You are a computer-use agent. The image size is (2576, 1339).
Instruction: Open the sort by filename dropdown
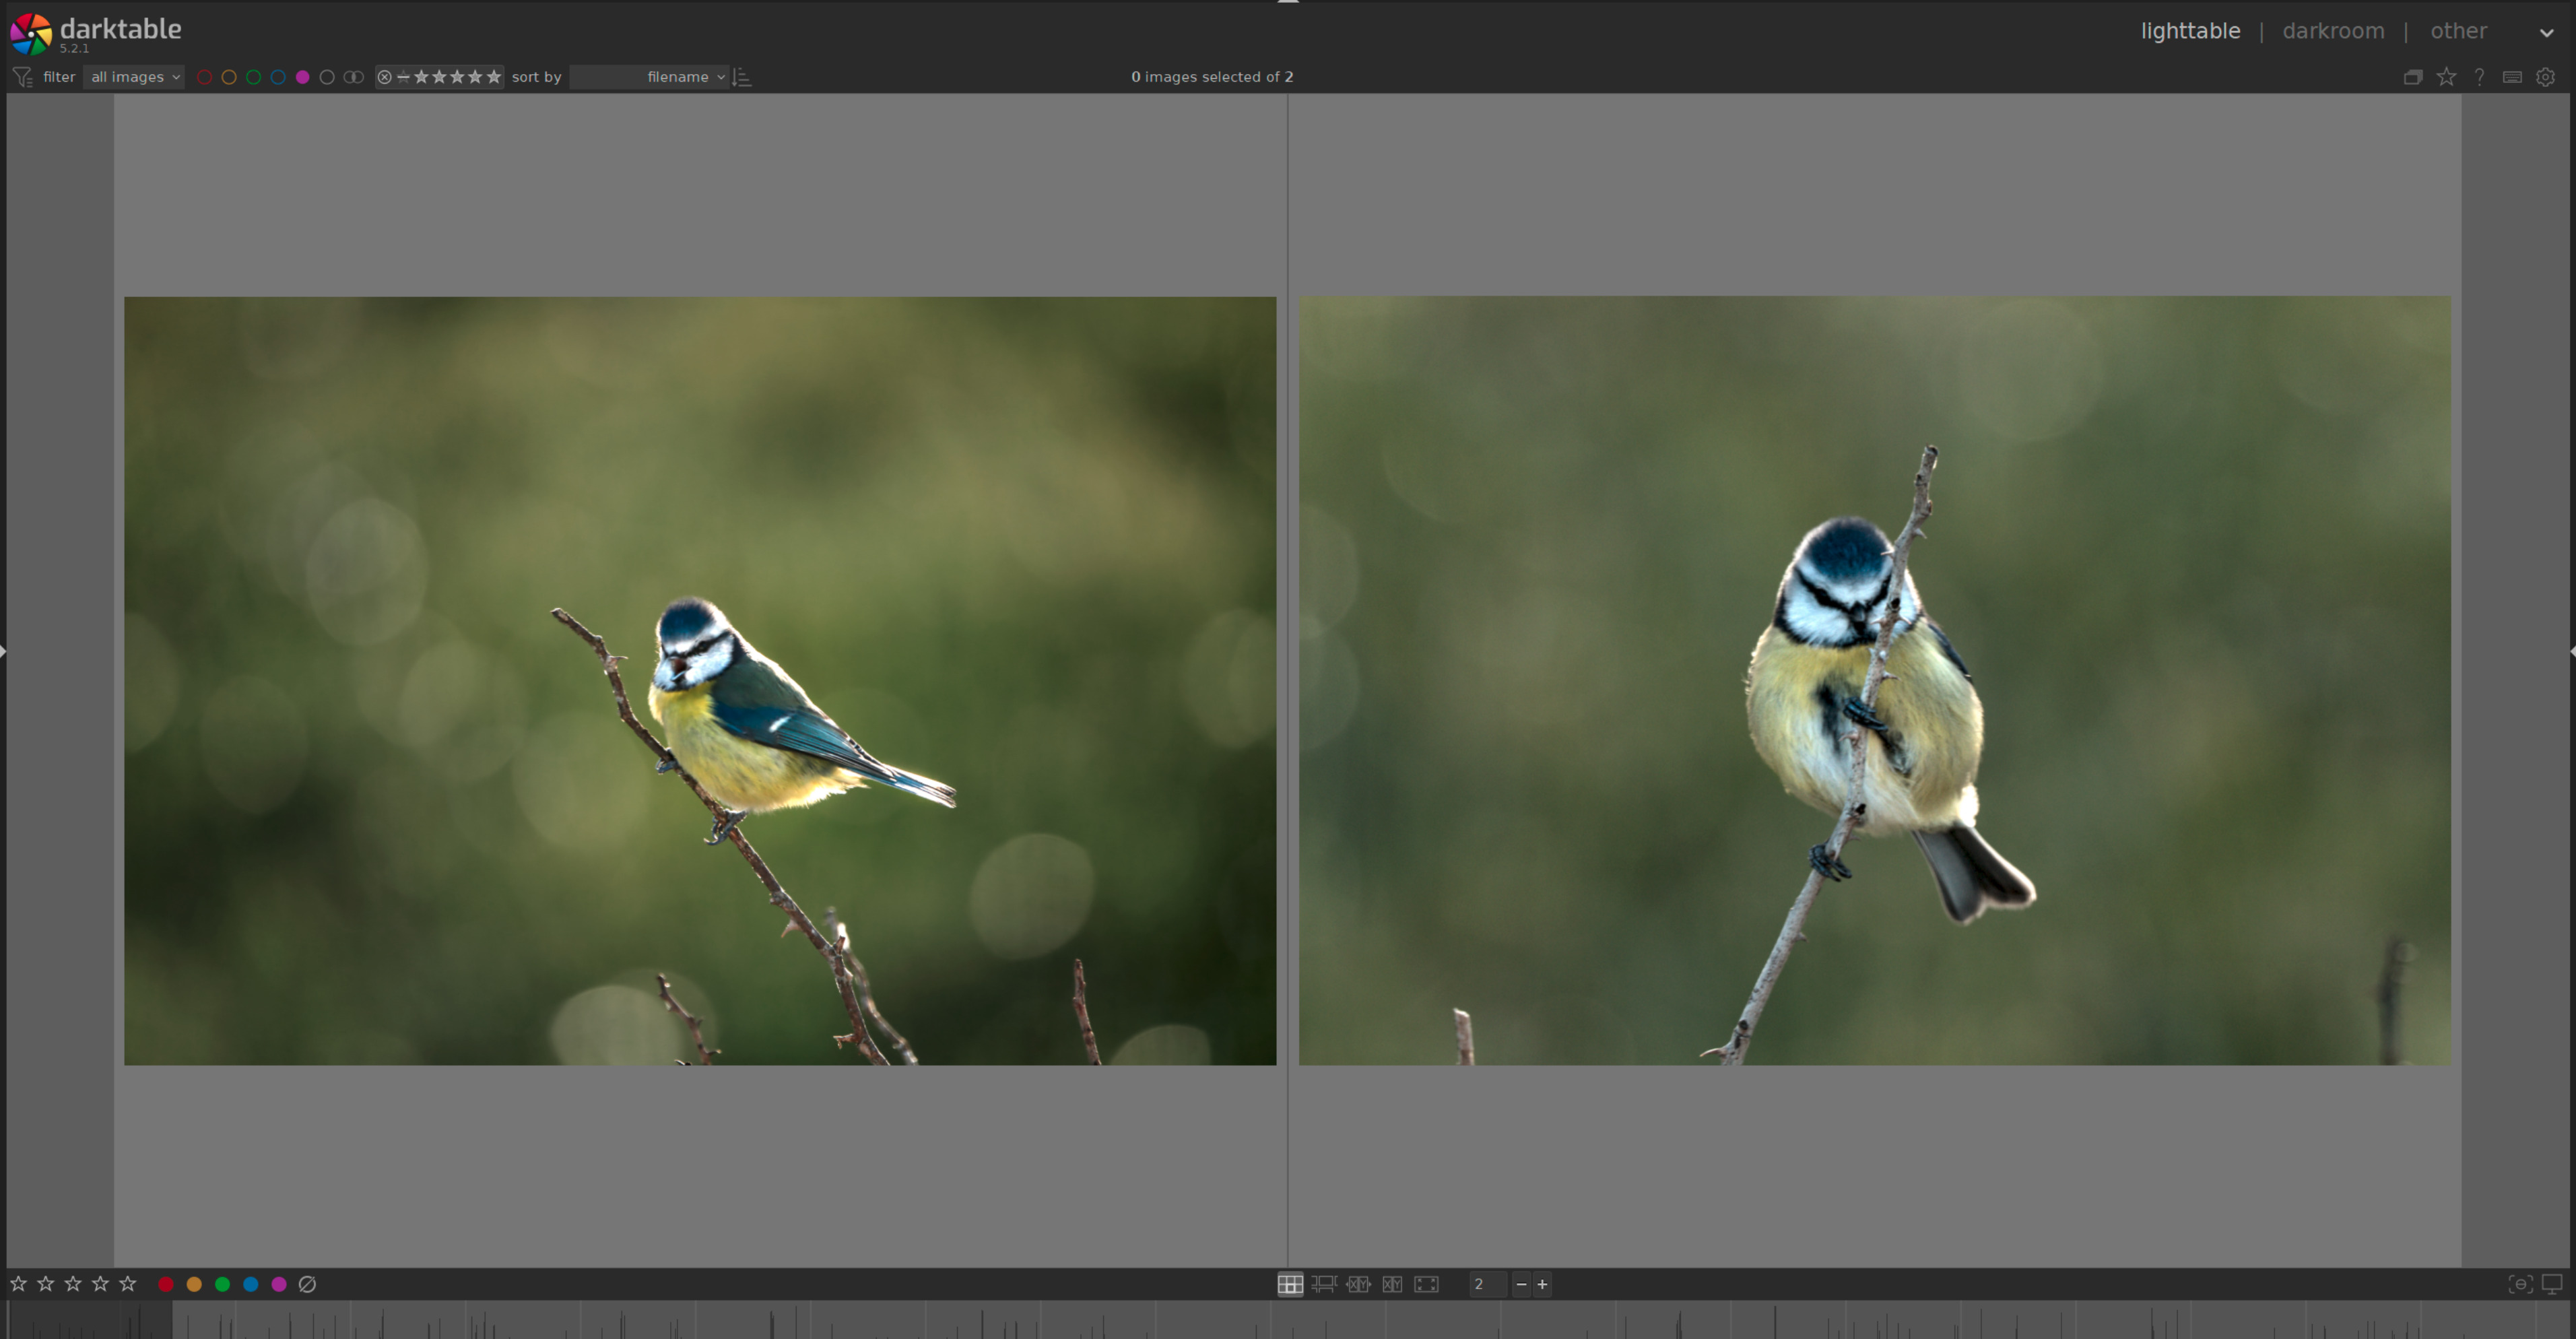click(649, 77)
